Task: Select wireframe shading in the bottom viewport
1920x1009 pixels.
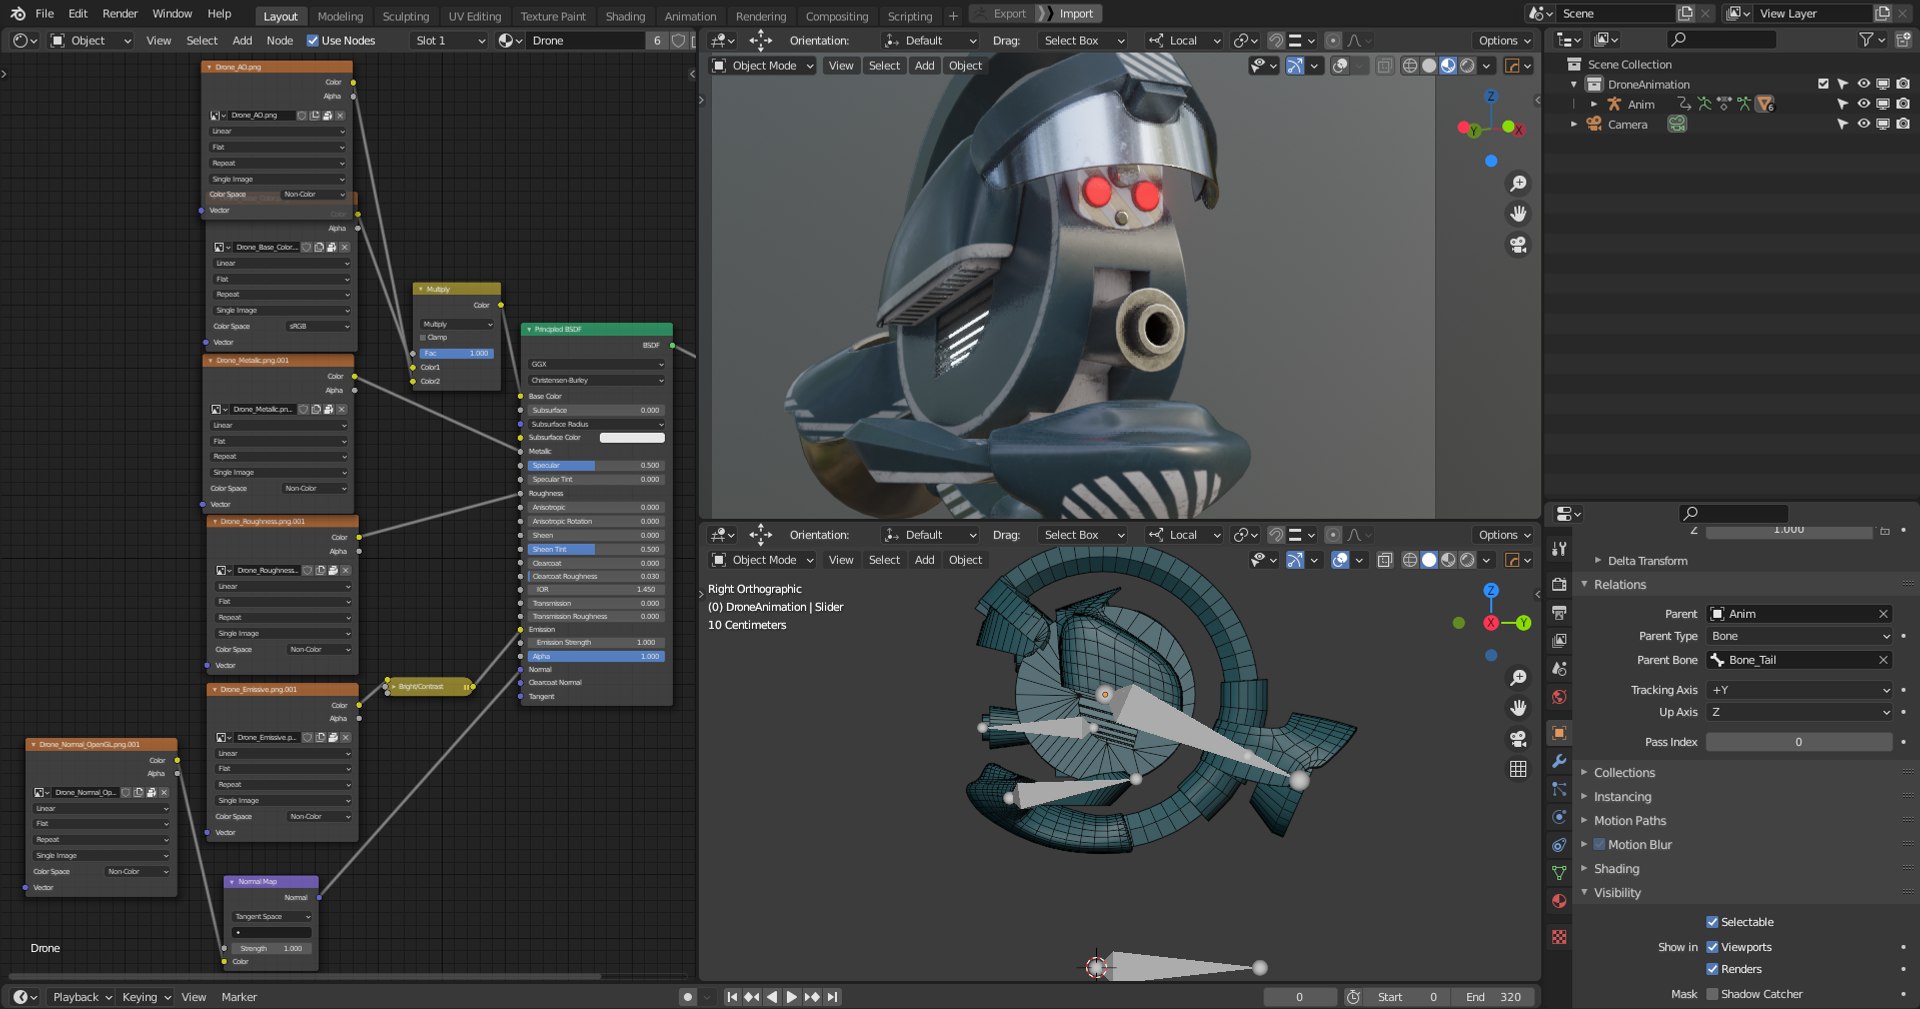Action: click(x=1410, y=560)
